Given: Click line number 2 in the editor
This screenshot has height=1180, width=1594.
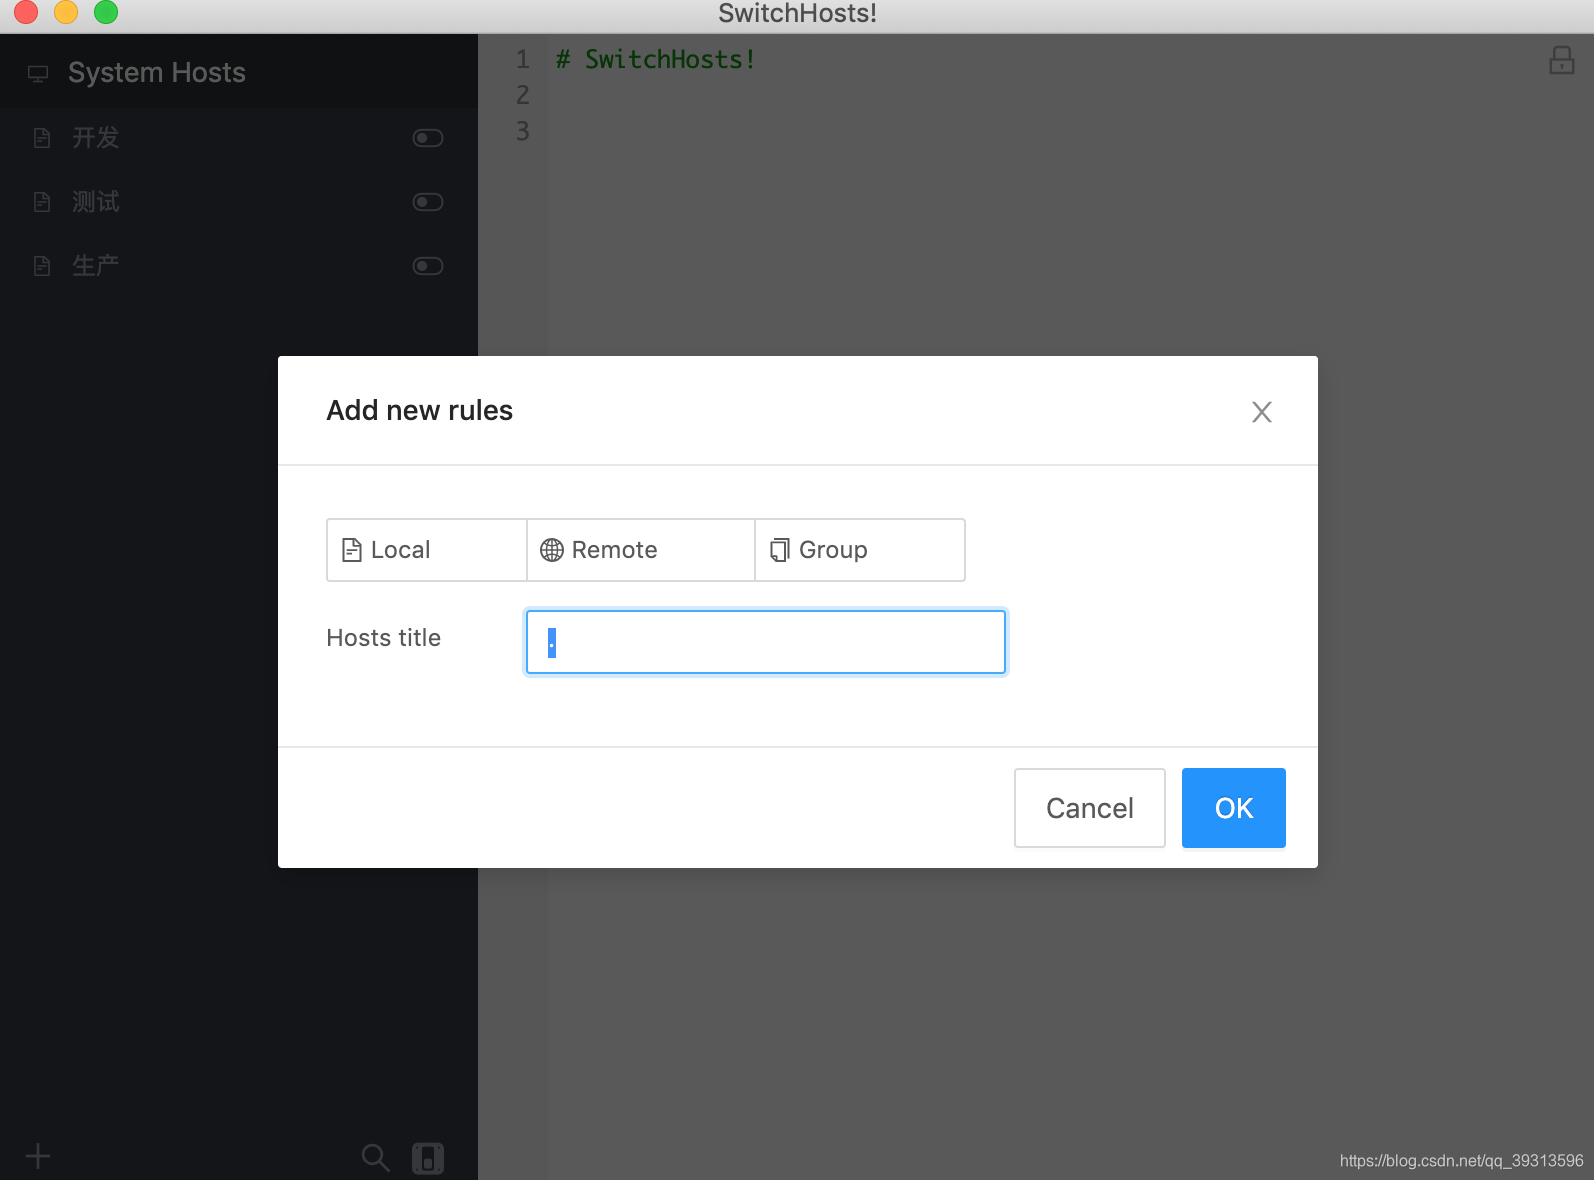Looking at the screenshot, I should (522, 95).
